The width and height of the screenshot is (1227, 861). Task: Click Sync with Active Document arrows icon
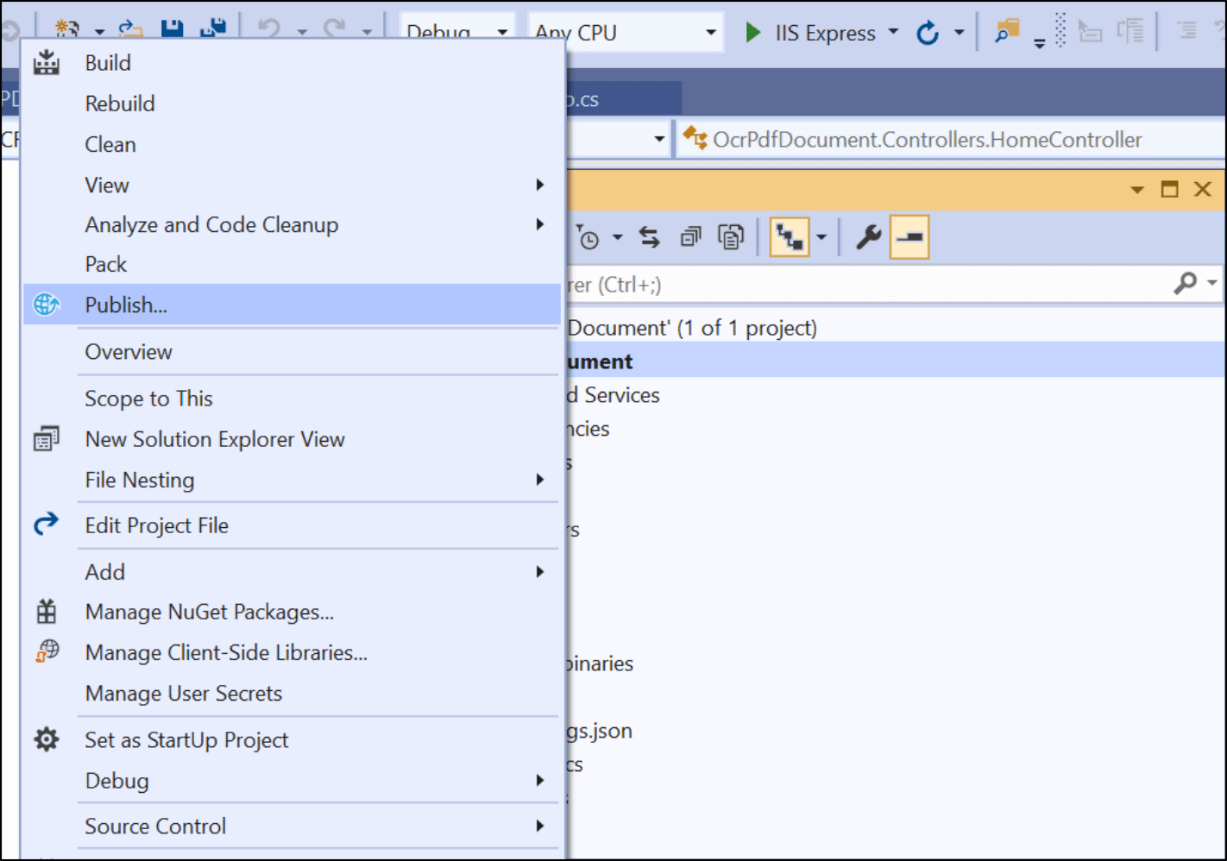pos(650,237)
